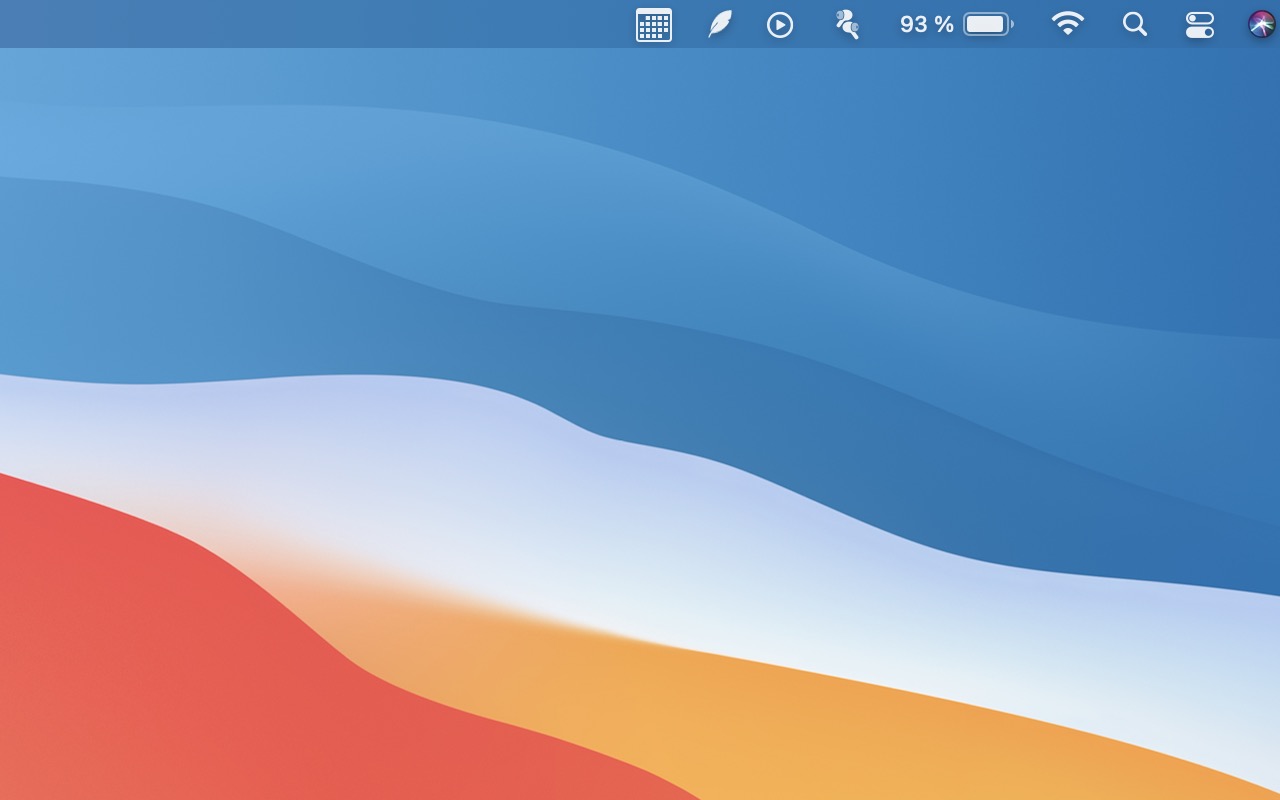The width and height of the screenshot is (1280, 800).
Task: Expand AirPods audio device dropdown
Action: [847, 25]
